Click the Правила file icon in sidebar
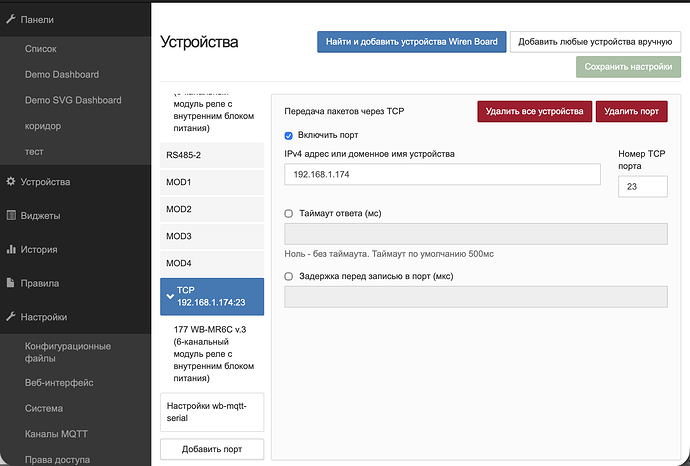690x466 pixels. click(11, 283)
